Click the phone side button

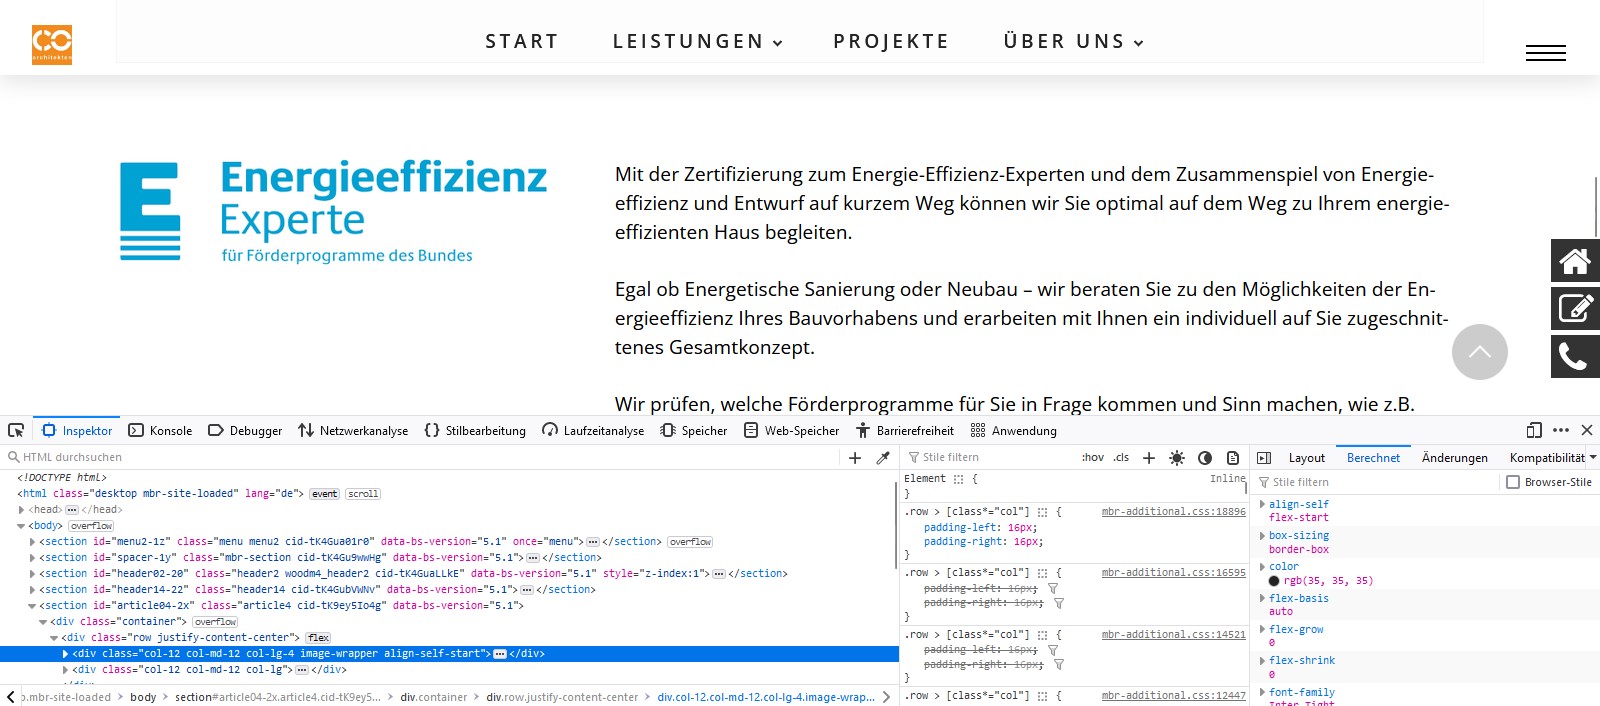click(1575, 356)
